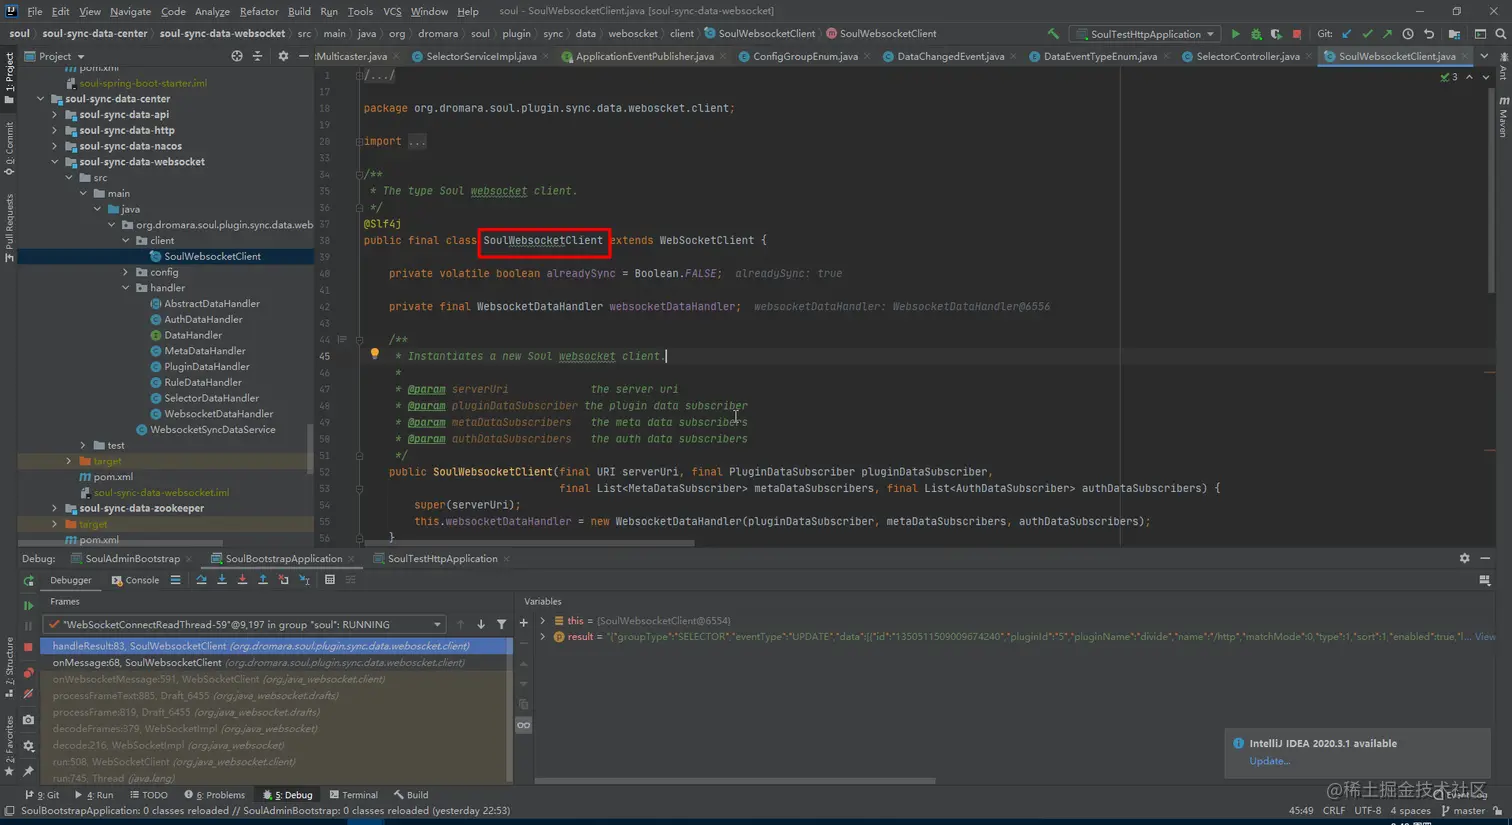Toggle watches in variables glasses icon

click(523, 725)
